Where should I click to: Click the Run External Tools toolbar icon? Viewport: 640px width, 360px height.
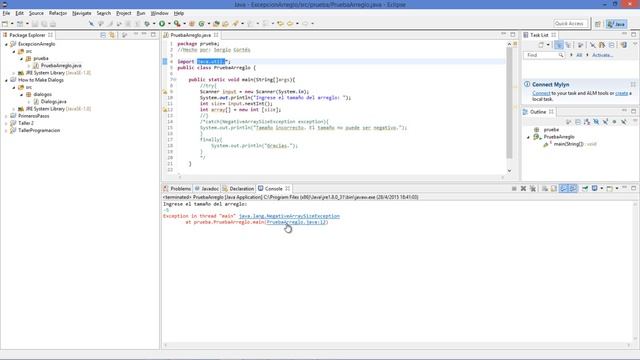(x=177, y=24)
